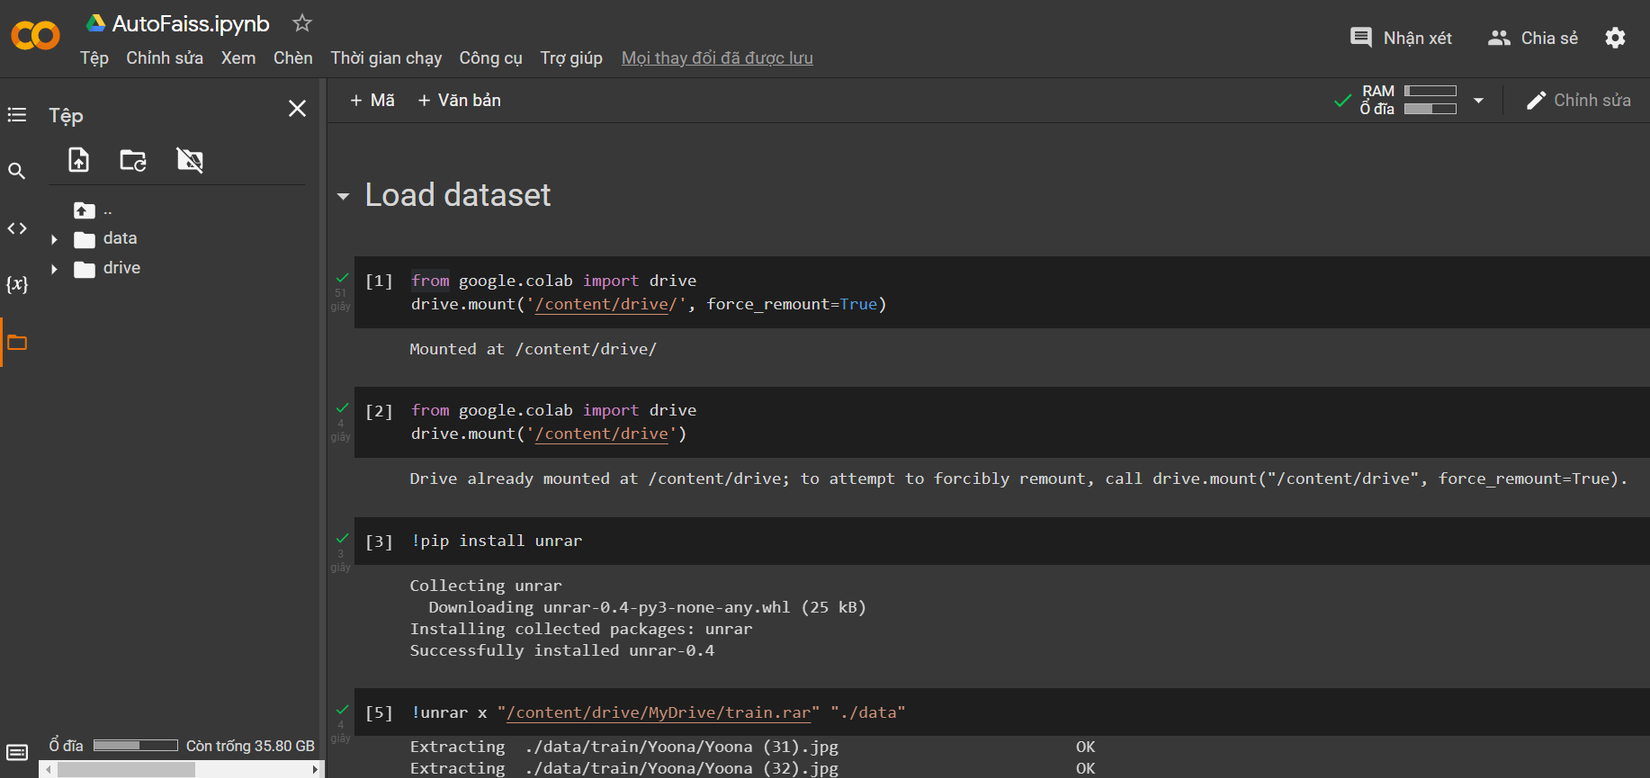Open the search sidebar icon

17,171
